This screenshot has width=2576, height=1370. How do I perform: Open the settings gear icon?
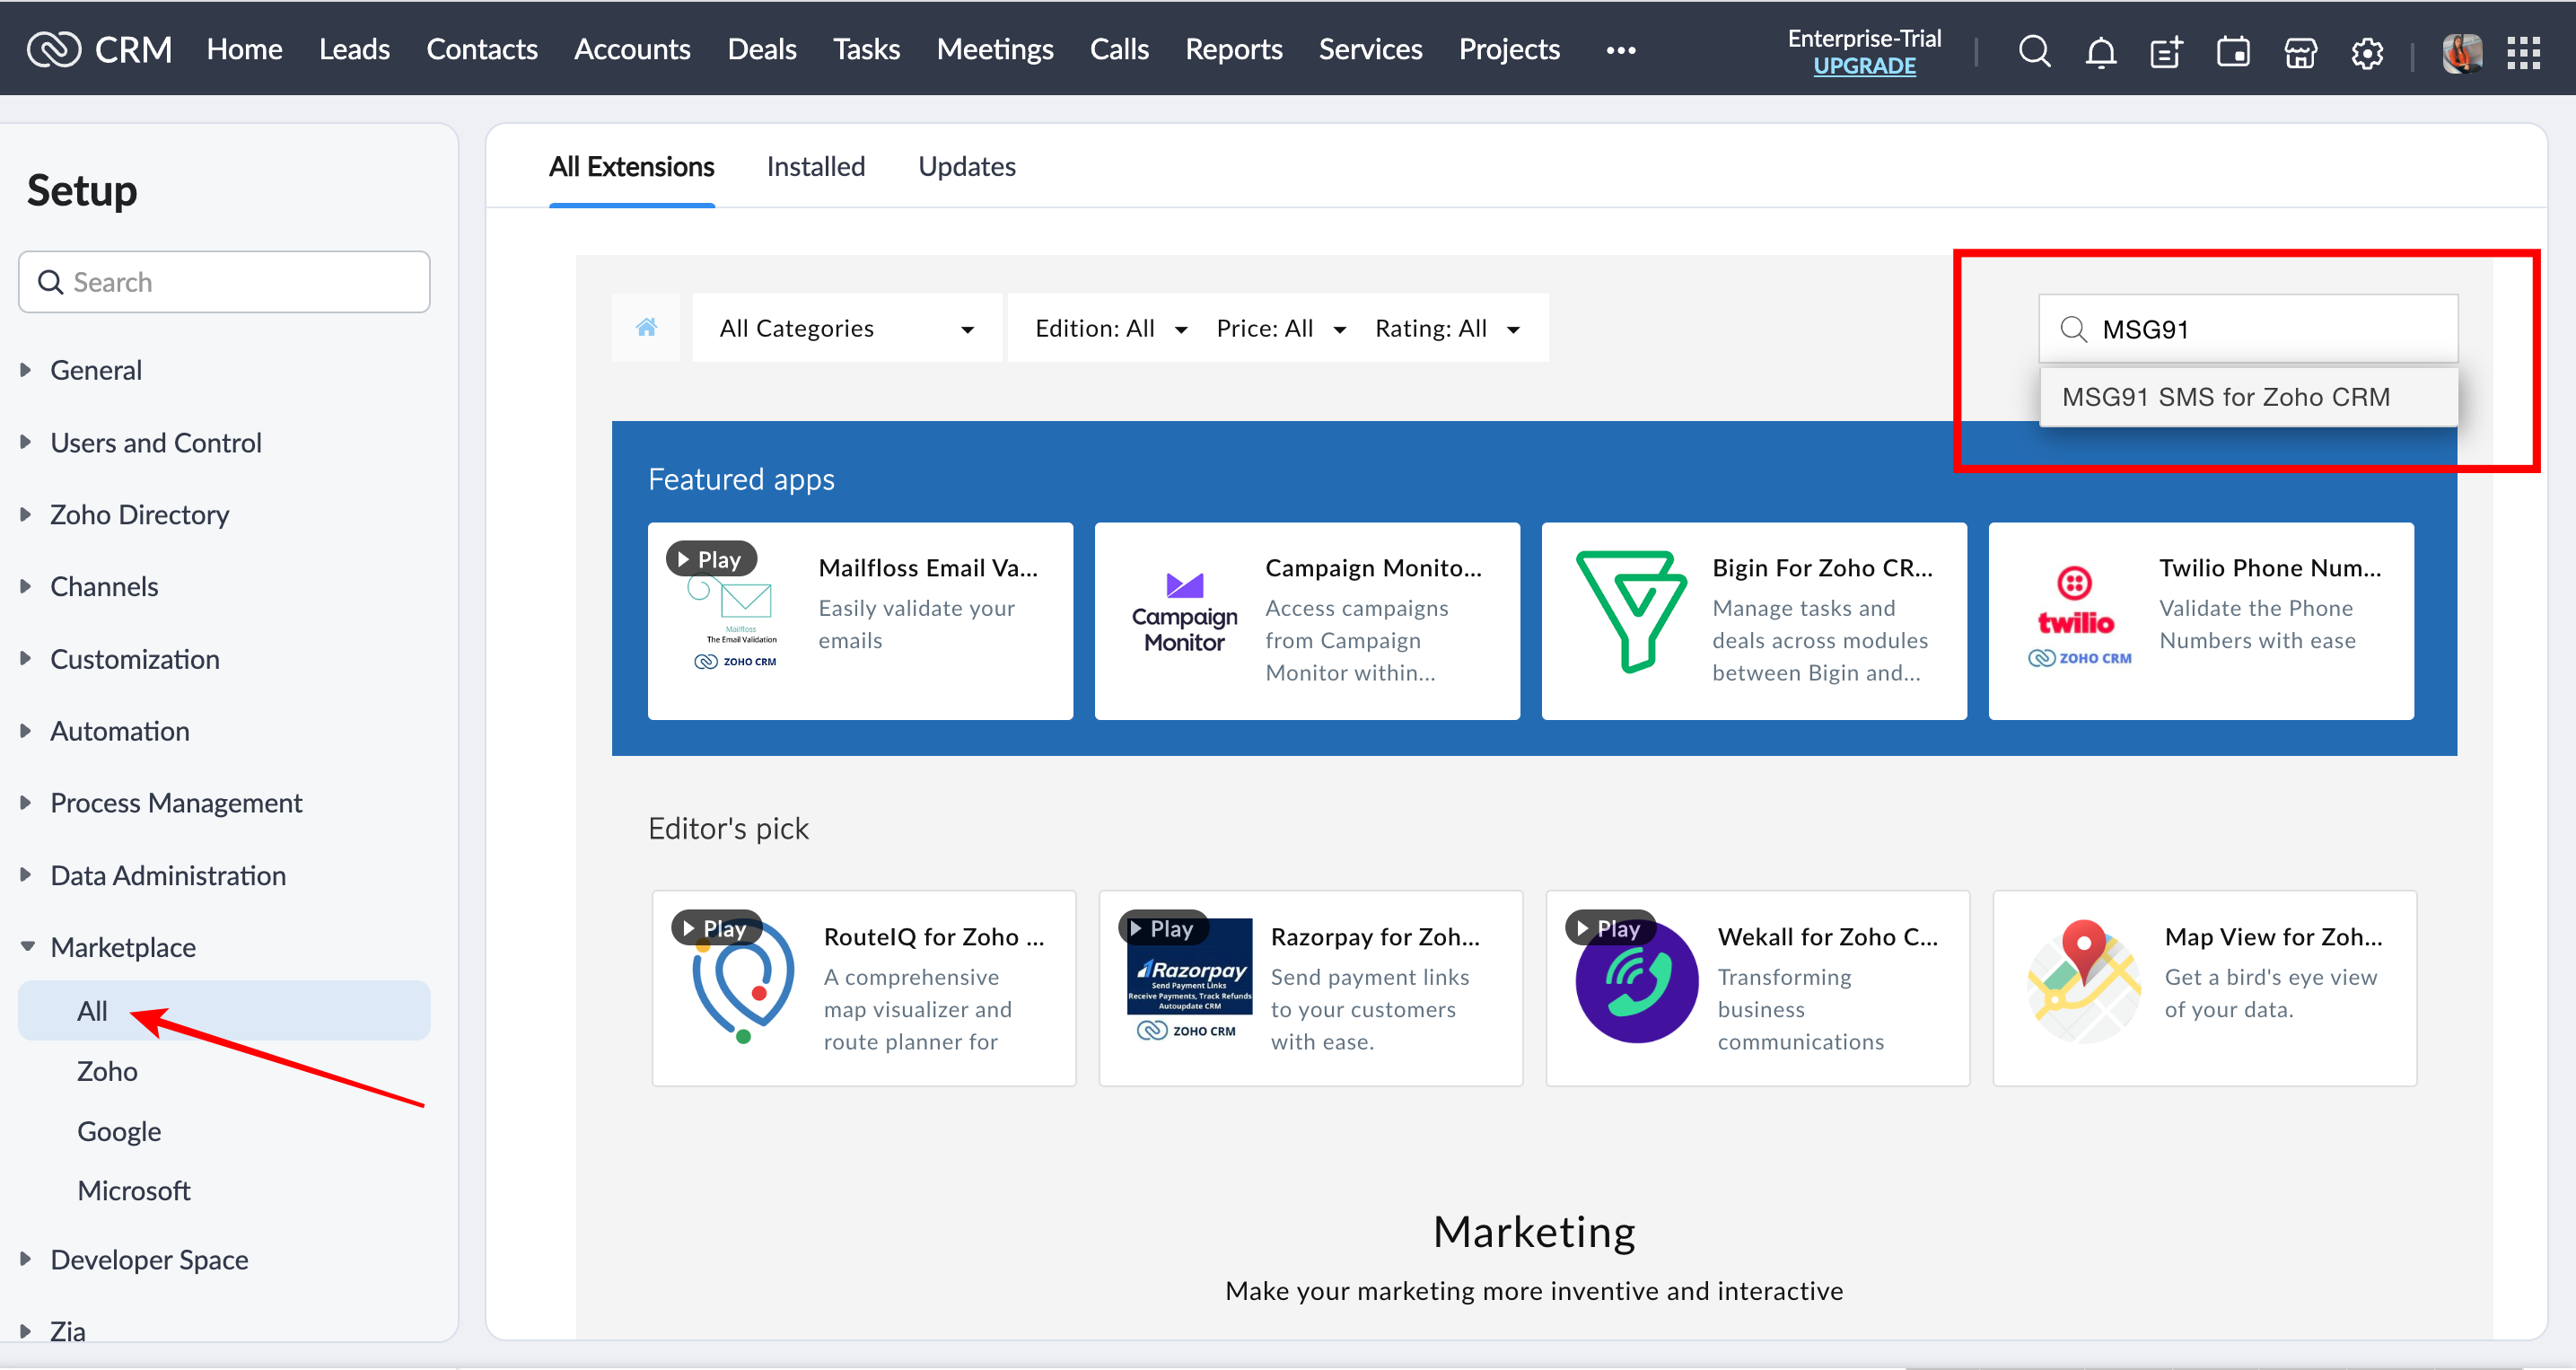click(2367, 52)
